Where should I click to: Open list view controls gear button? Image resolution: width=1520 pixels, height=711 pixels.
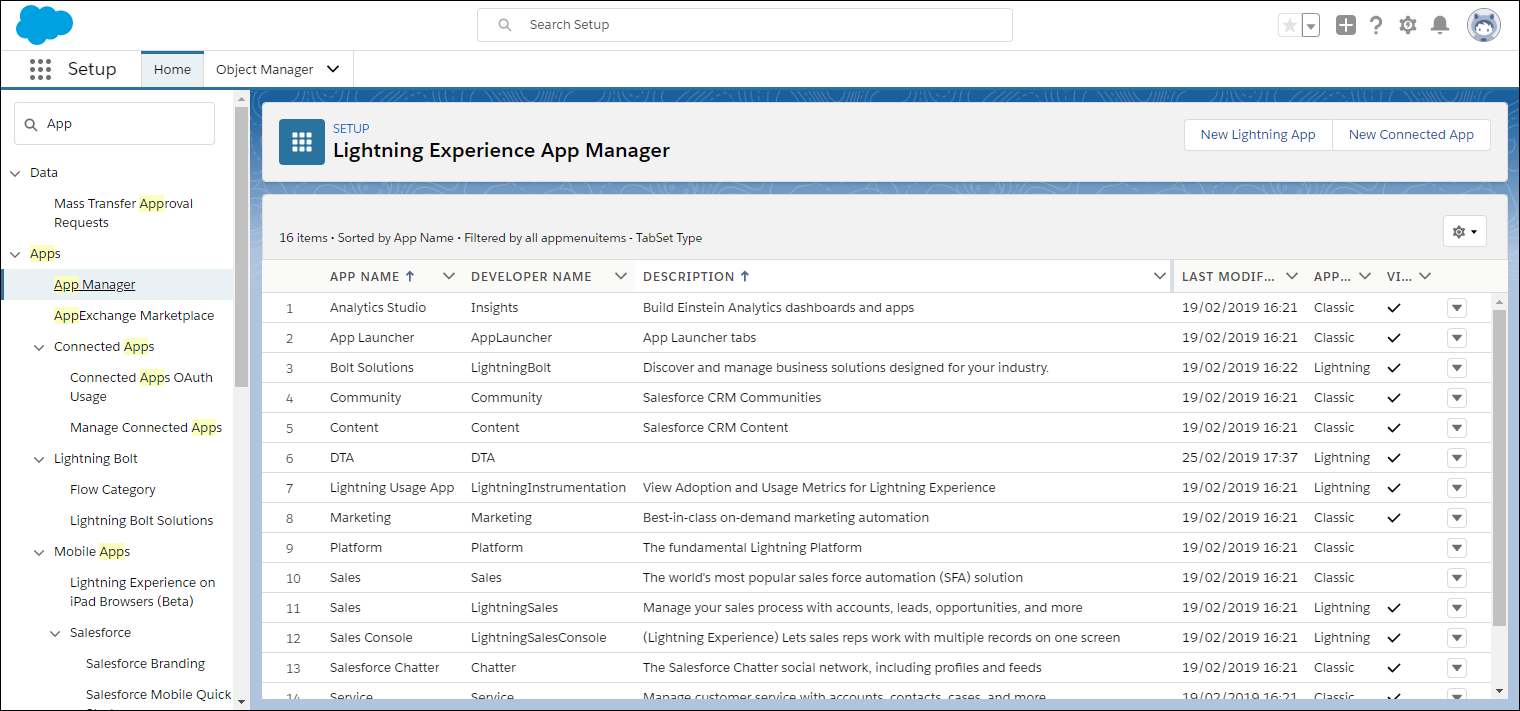point(1465,231)
